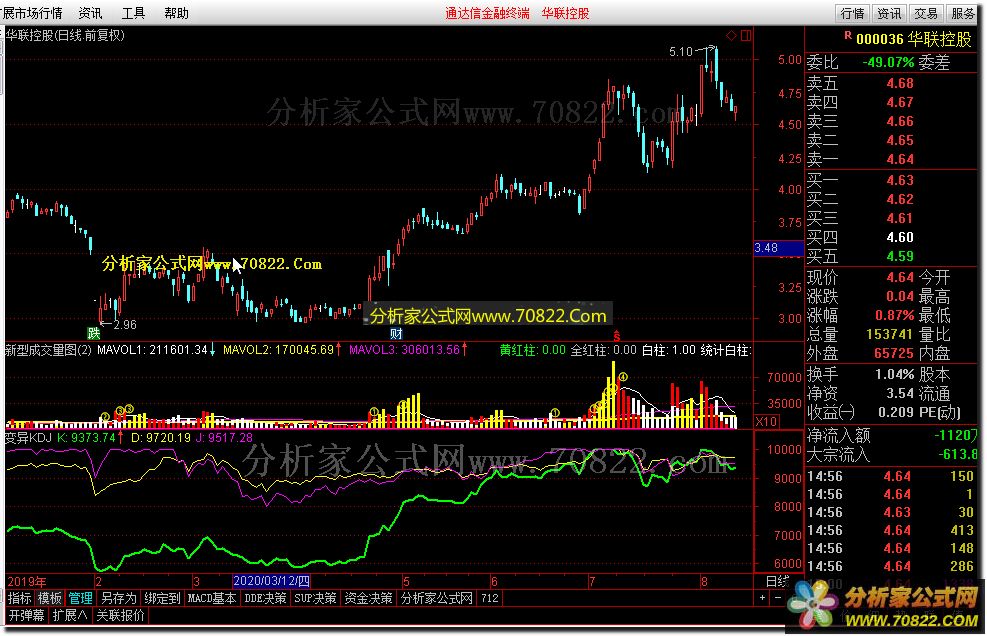Click the 712 template button

point(490,598)
